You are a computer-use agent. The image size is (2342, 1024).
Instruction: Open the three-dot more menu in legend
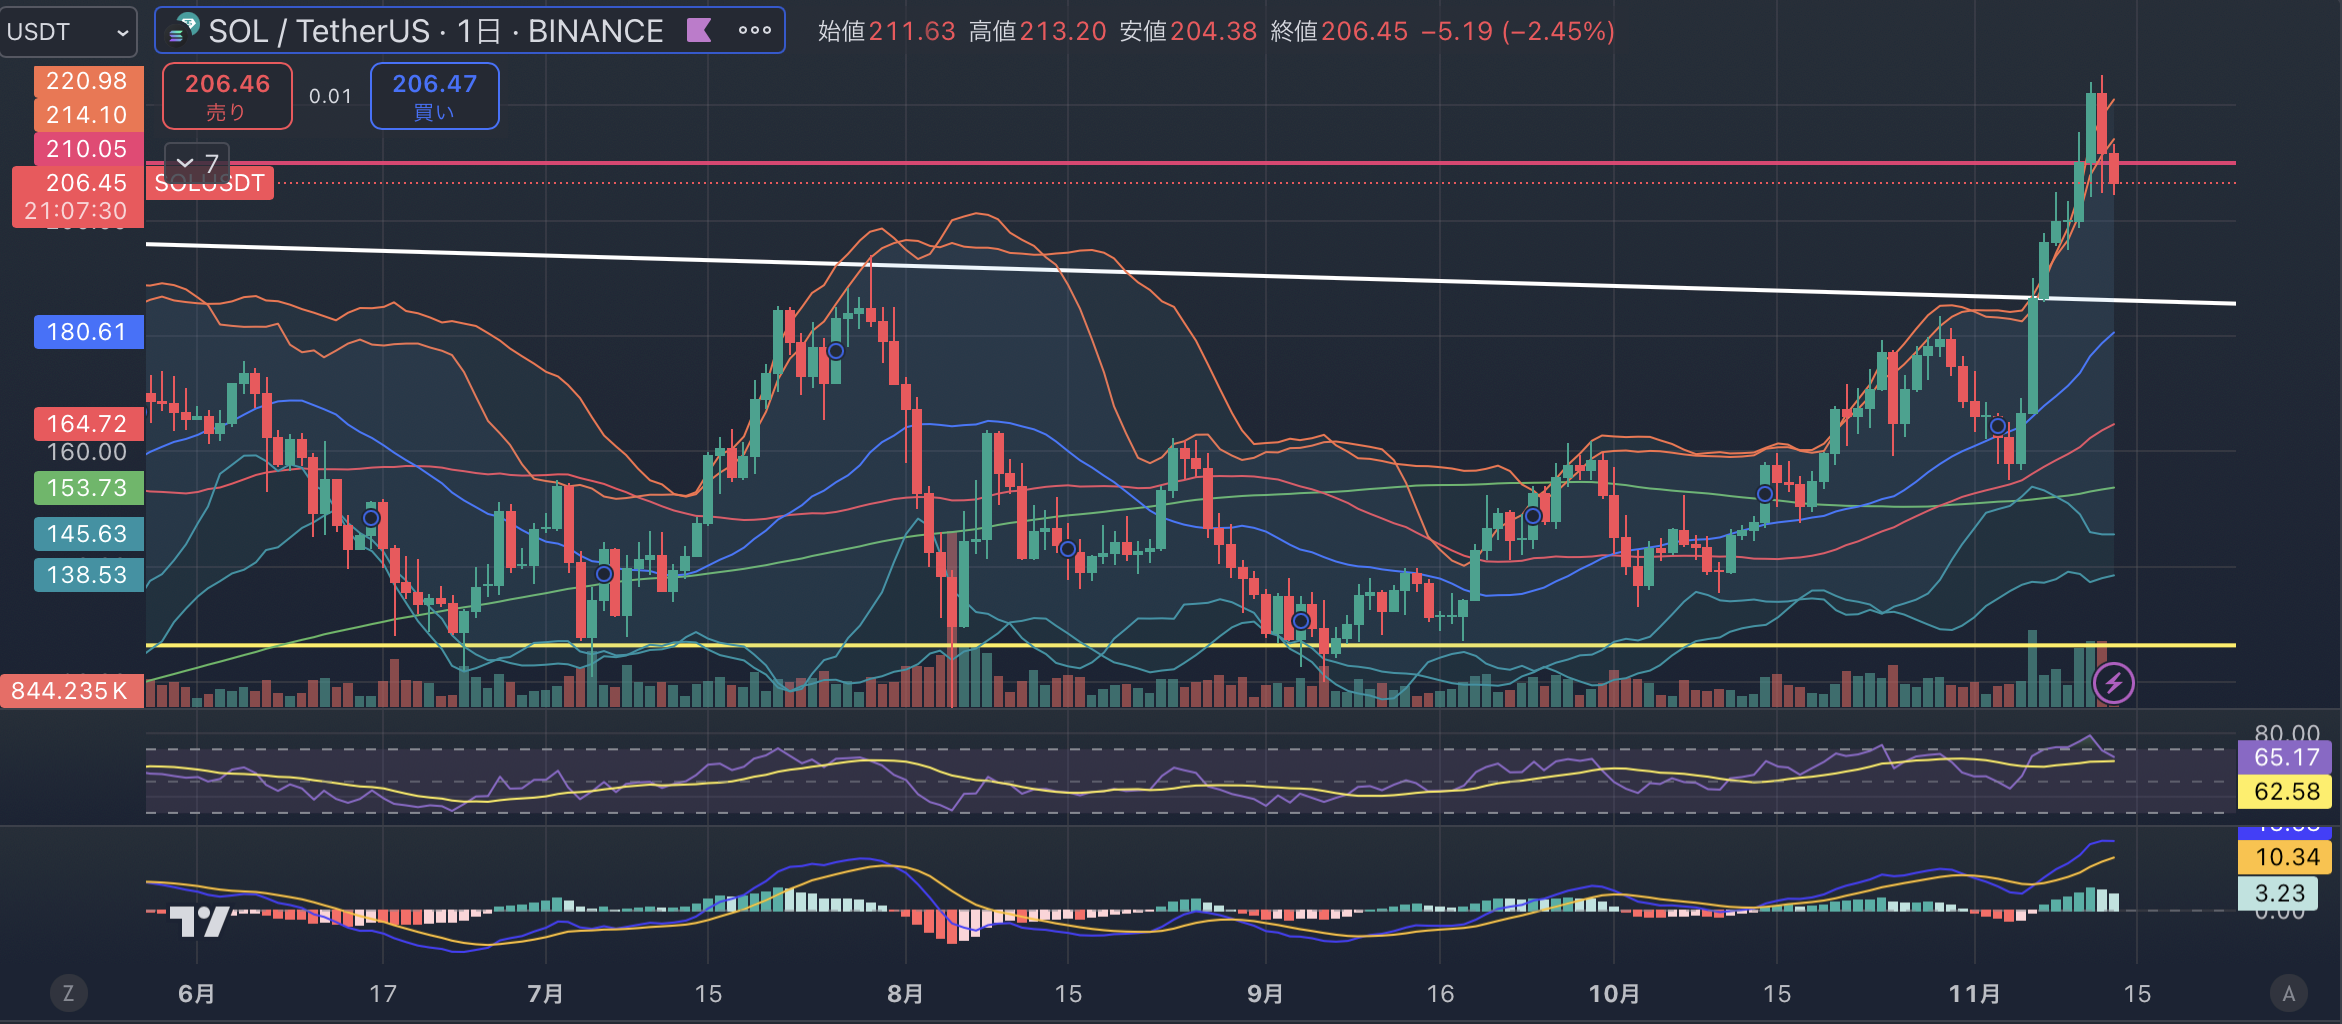click(755, 31)
